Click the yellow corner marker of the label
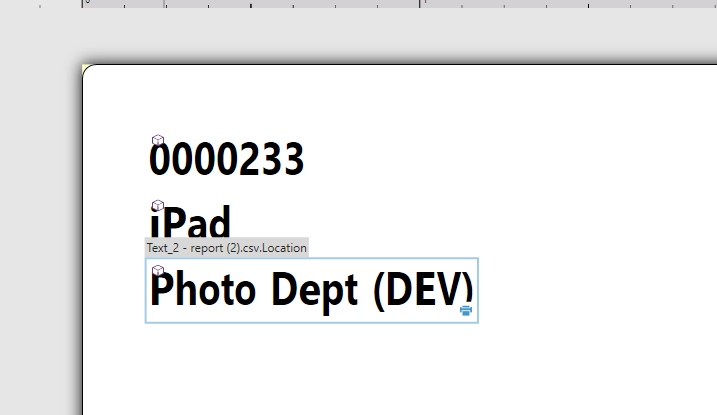 (x=86, y=68)
